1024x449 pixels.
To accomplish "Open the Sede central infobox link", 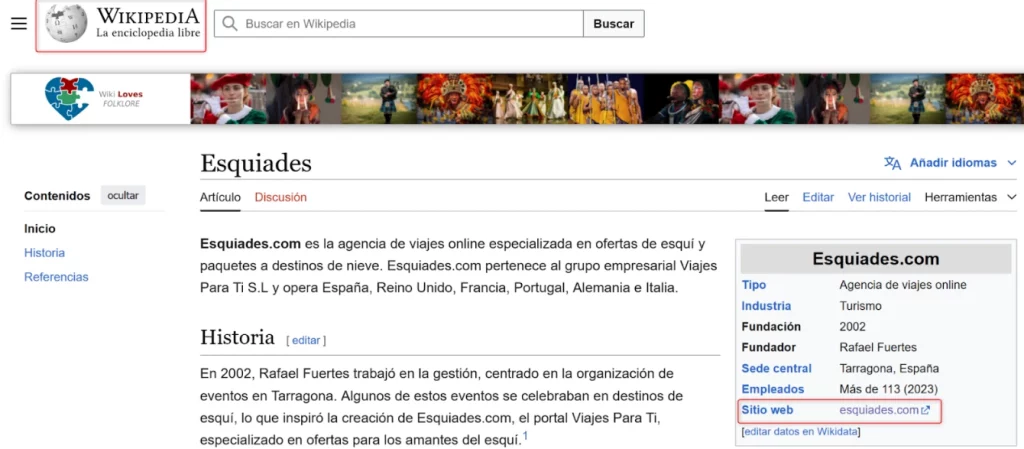I will 776,369.
